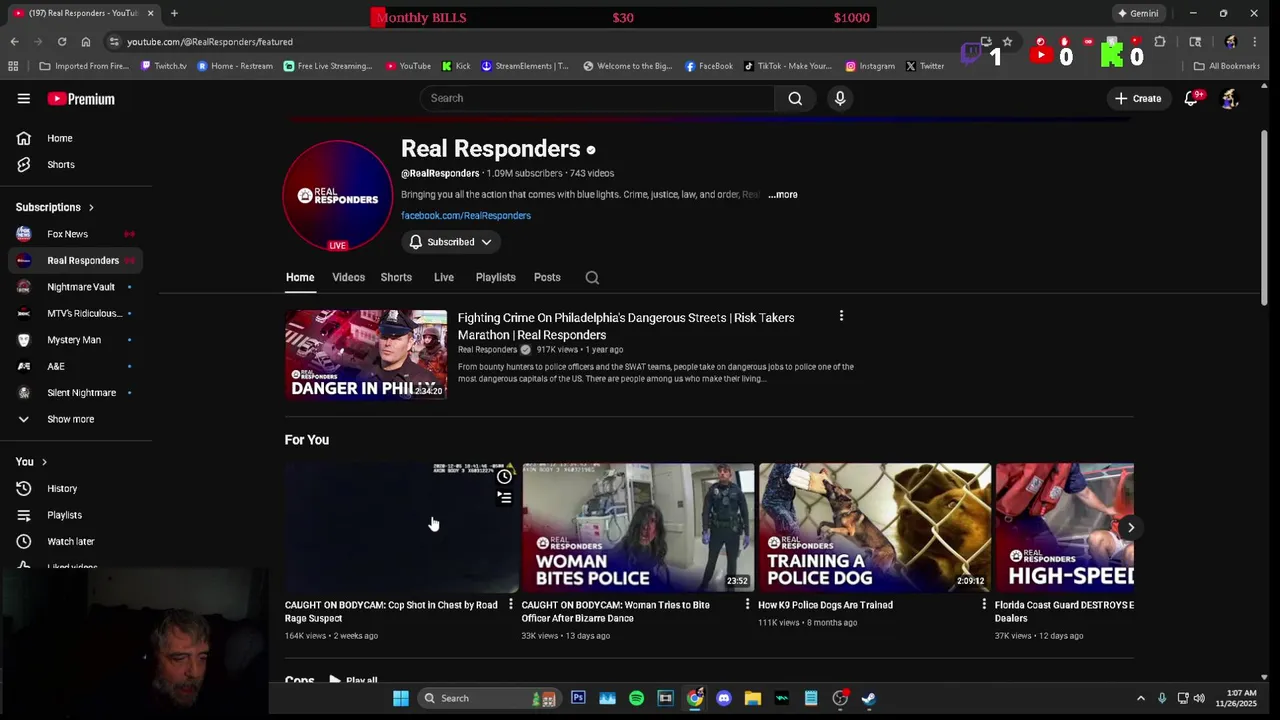Open Fox News subscription in sidebar
Viewport: 1280px width, 720px height.
pyautogui.click(x=76, y=234)
